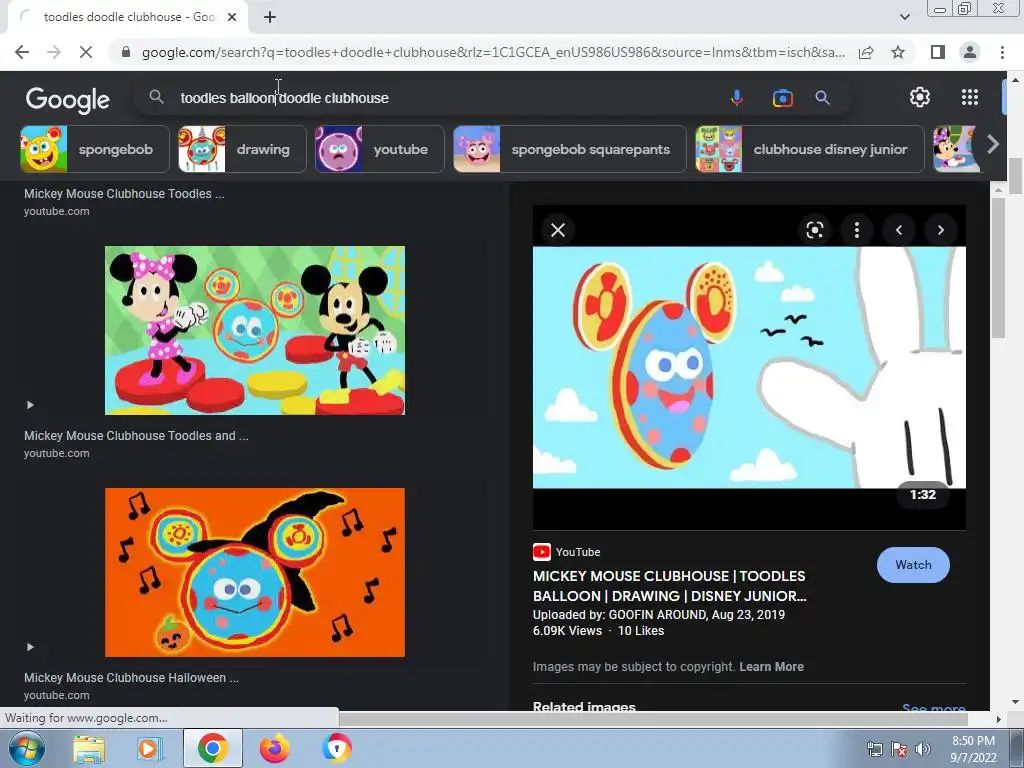The image size is (1024, 768).
Task: Click the preview panel scrollbar
Action: 999,268
